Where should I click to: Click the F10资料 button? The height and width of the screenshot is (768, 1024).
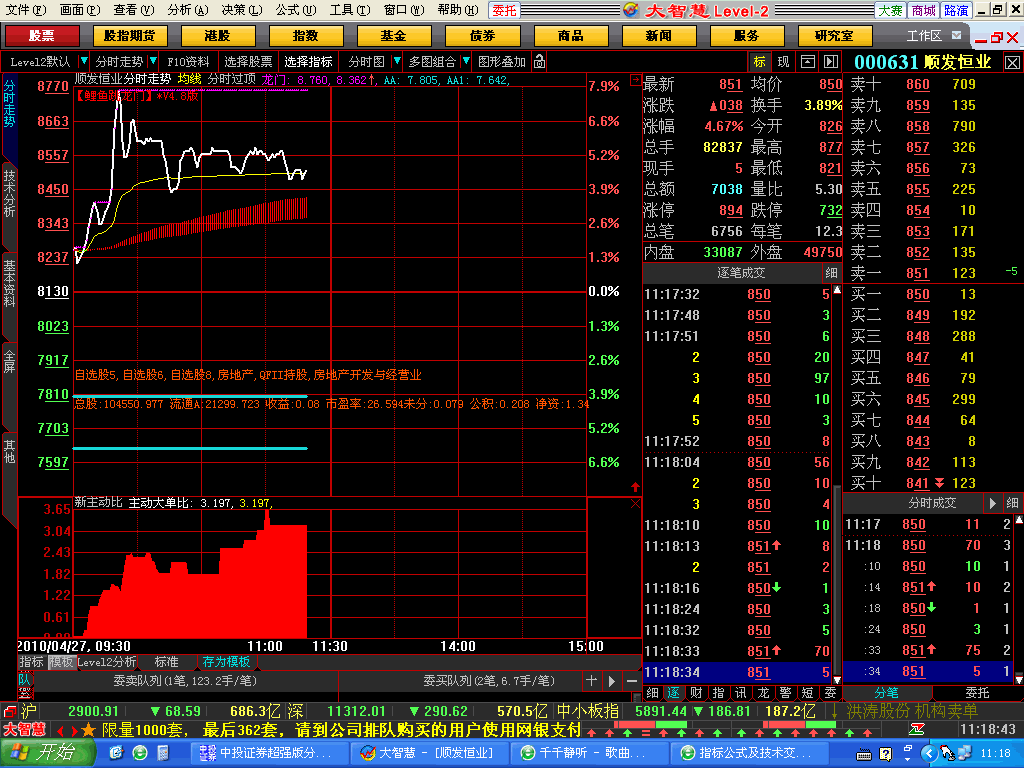coord(188,62)
